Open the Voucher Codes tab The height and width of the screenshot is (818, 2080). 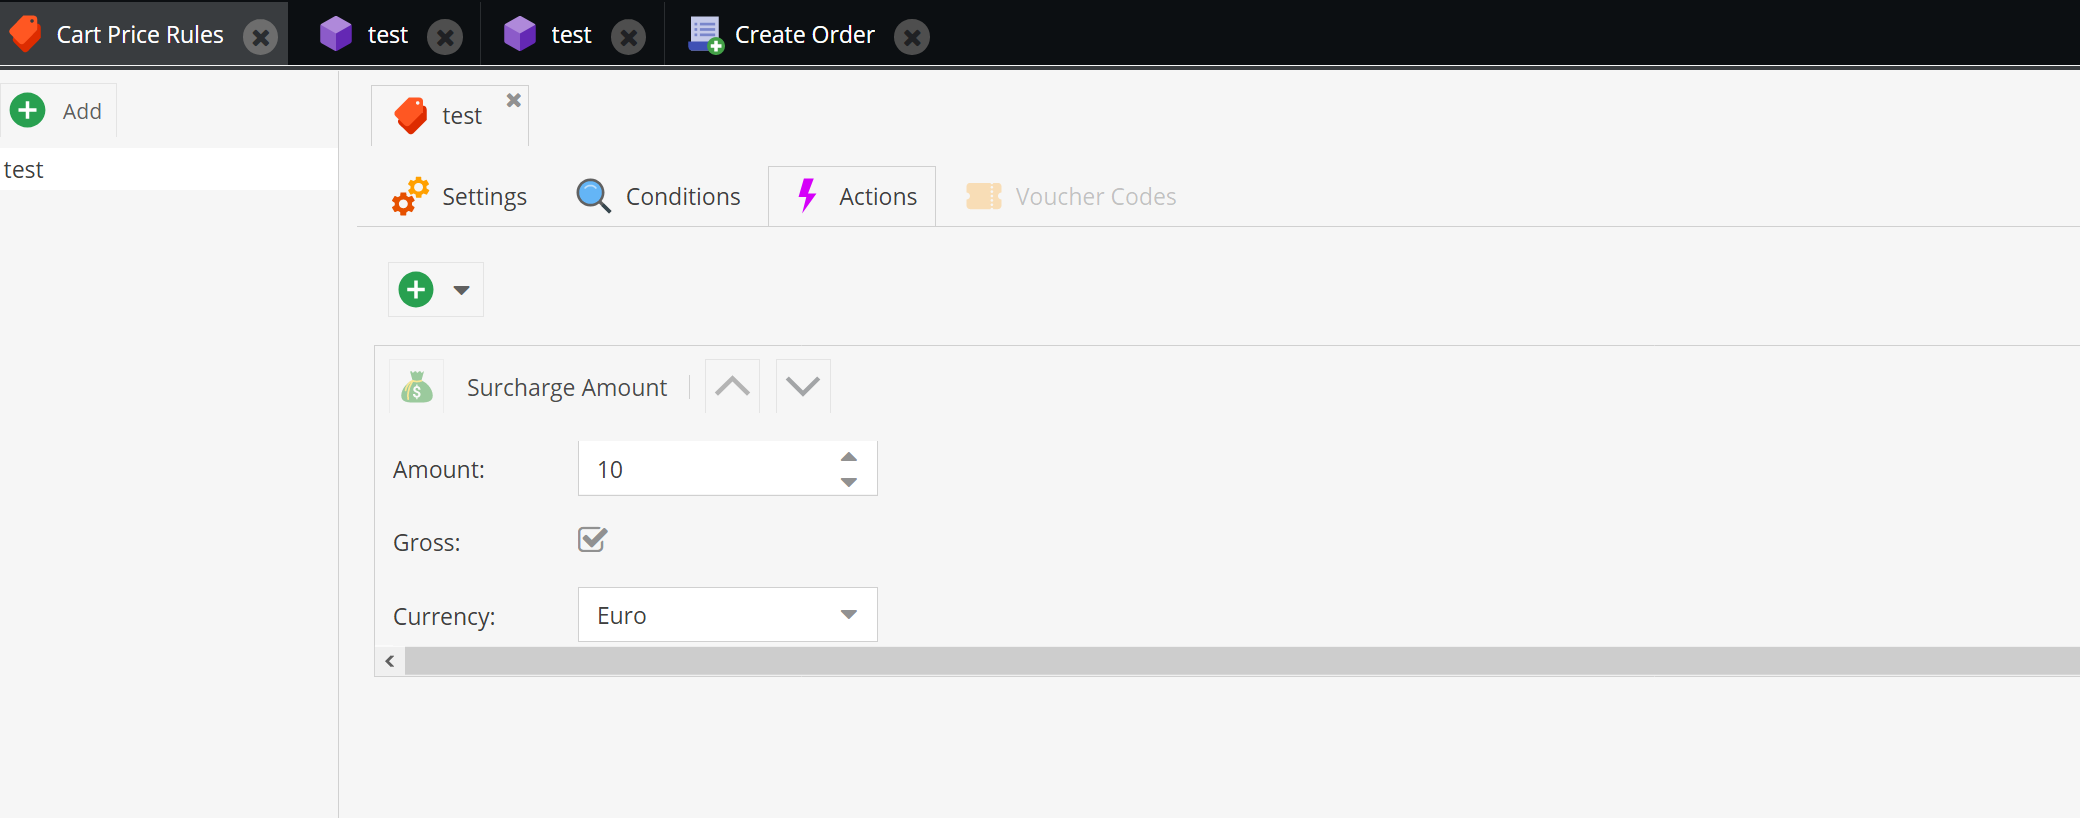pyautogui.click(x=1071, y=196)
